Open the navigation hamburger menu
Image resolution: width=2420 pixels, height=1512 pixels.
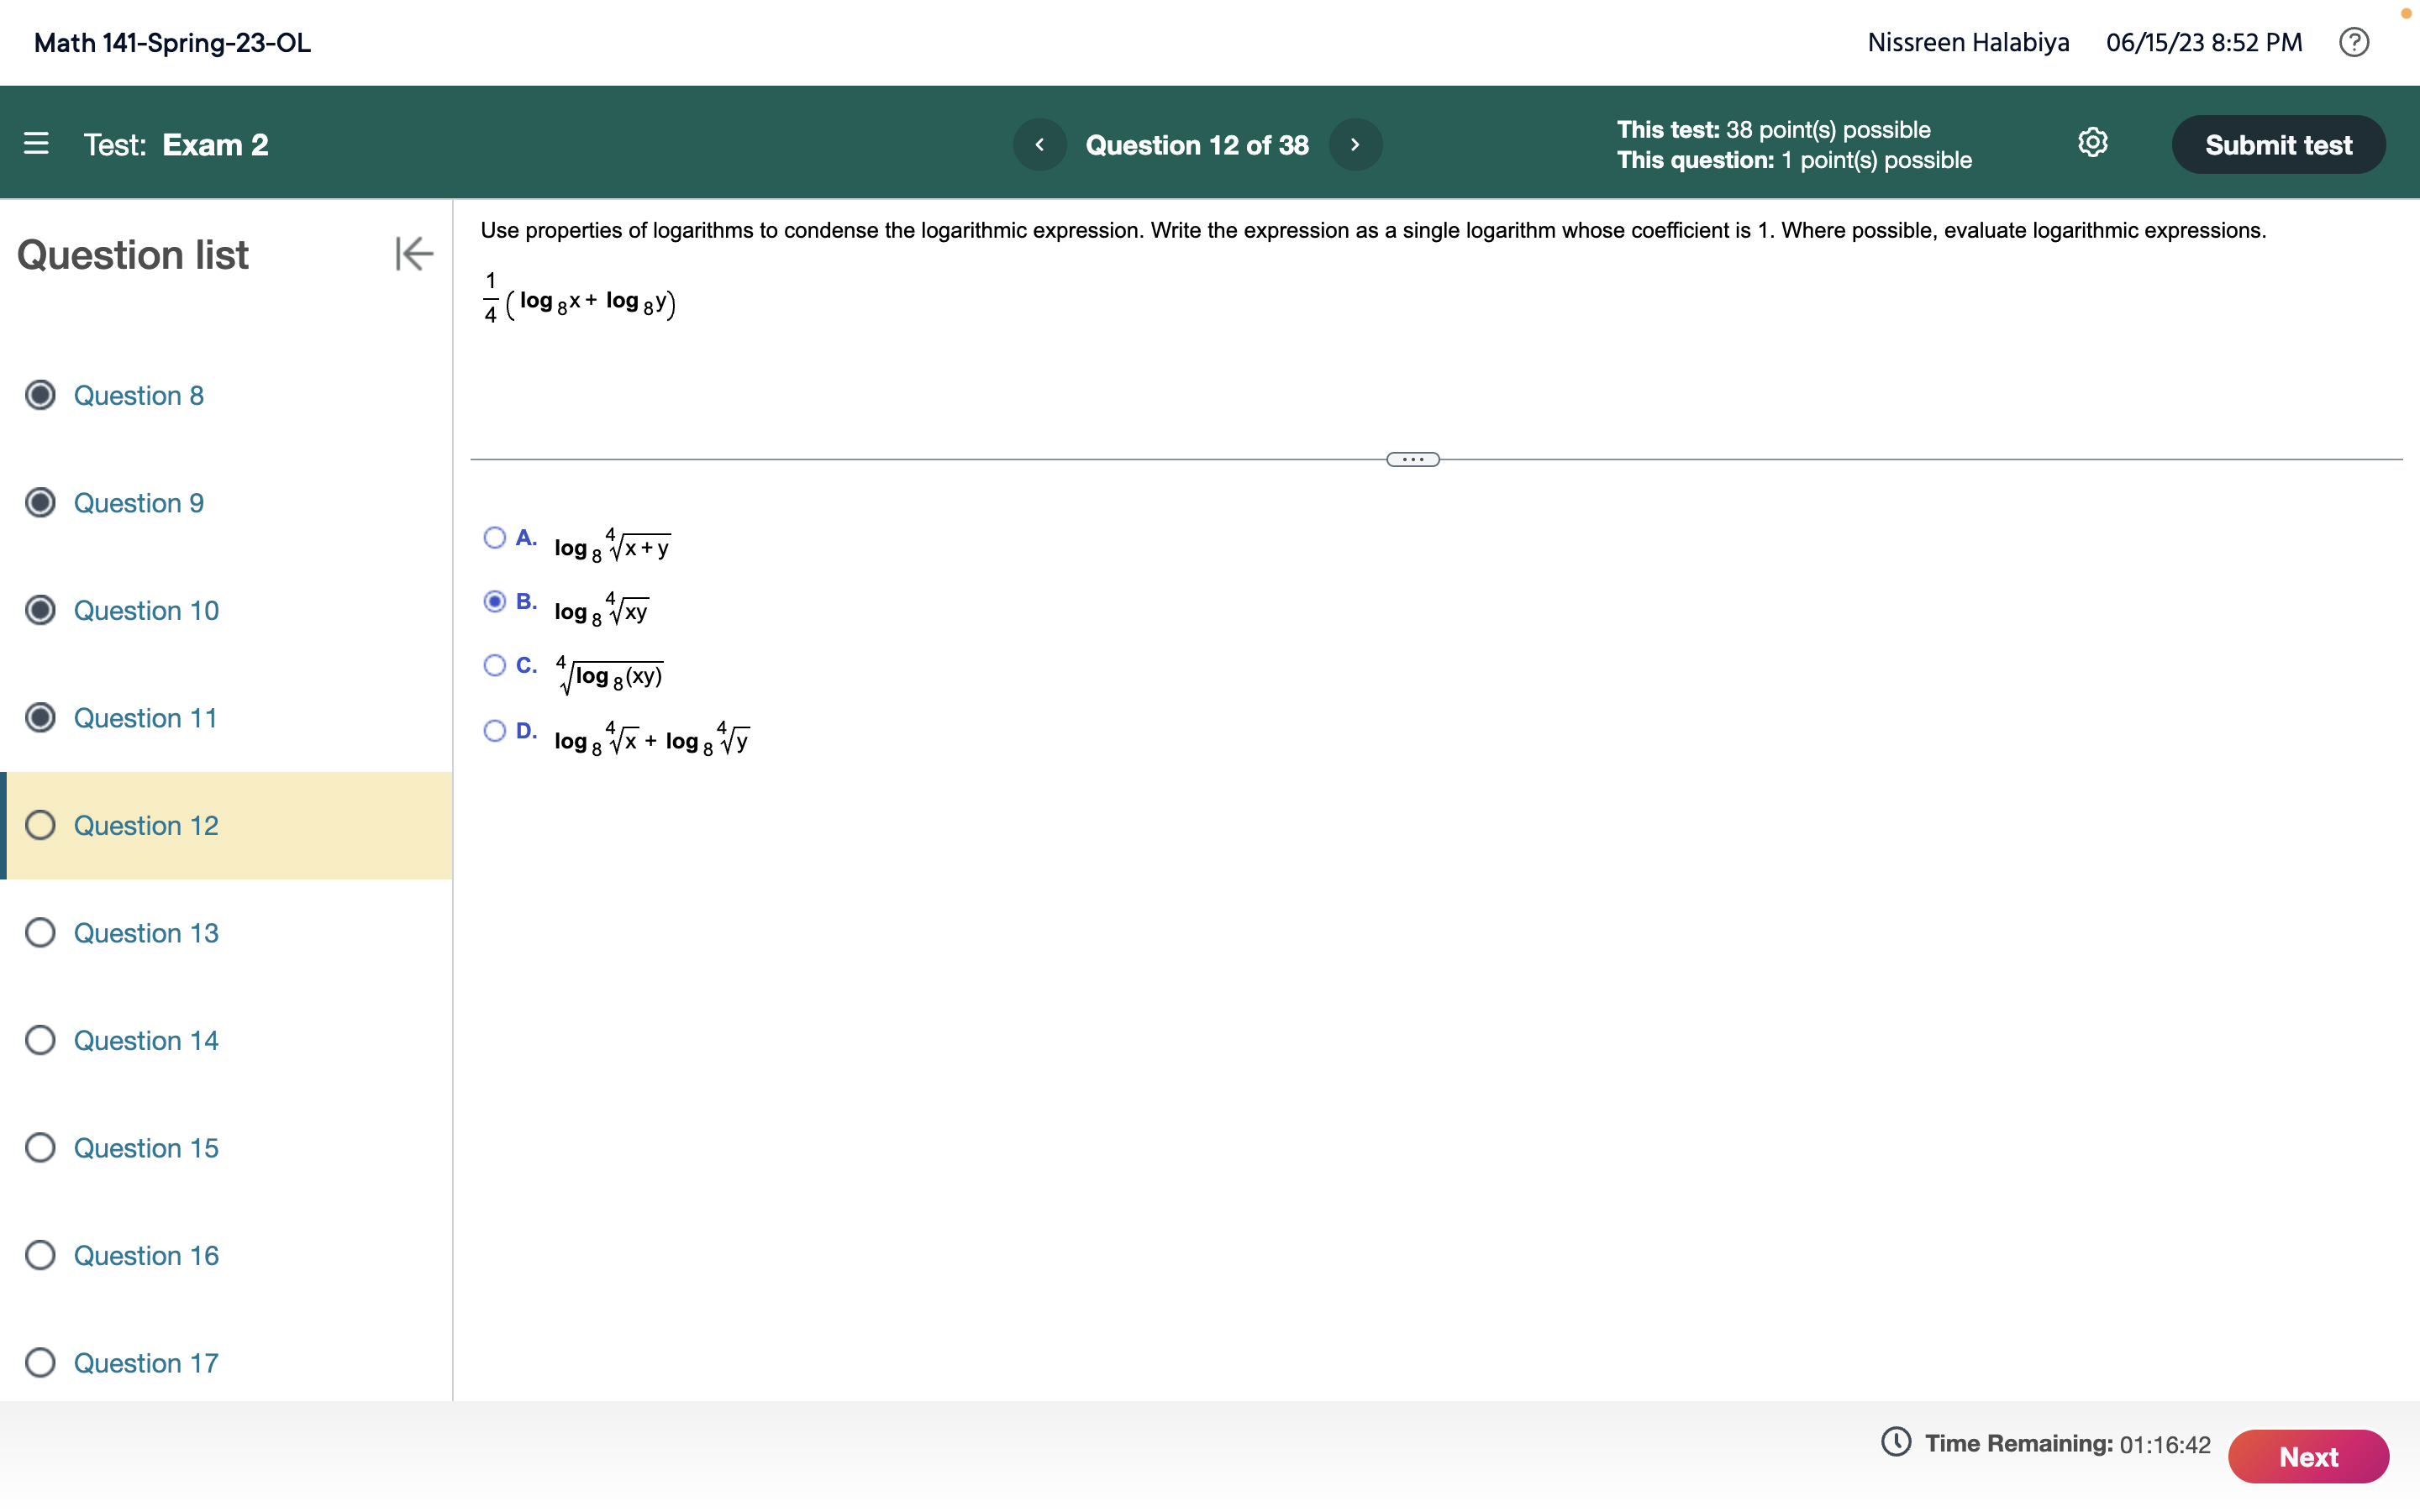(37, 143)
